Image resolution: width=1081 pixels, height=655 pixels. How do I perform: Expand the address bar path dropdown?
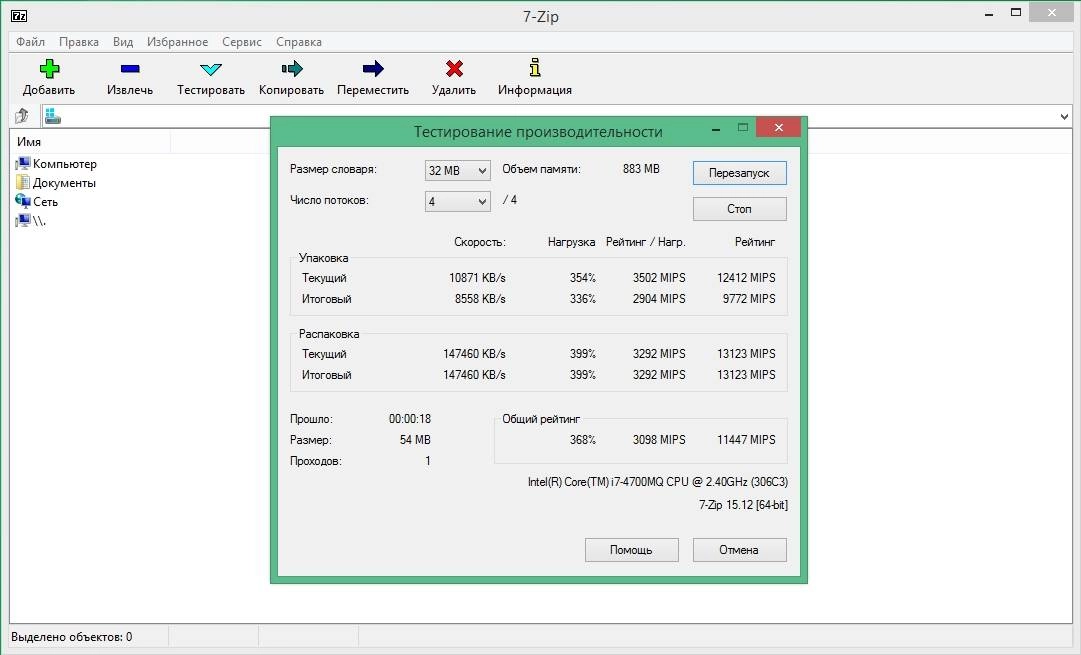[x=1064, y=117]
